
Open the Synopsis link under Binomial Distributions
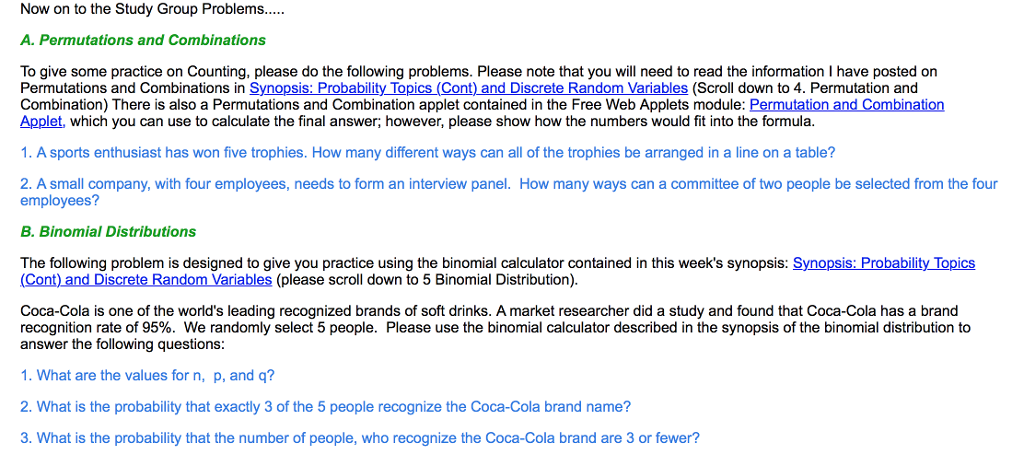coord(883,263)
